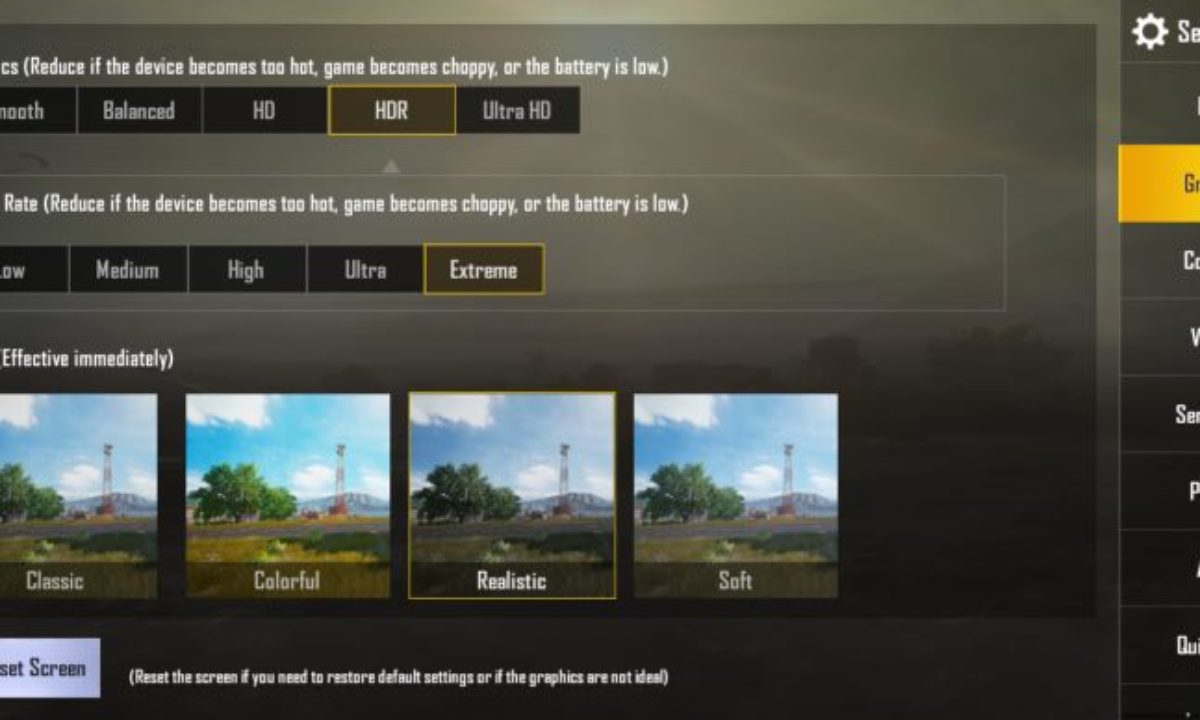This screenshot has height=720, width=1200.
Task: Pick Ultra HD graphics quality
Action: point(517,110)
